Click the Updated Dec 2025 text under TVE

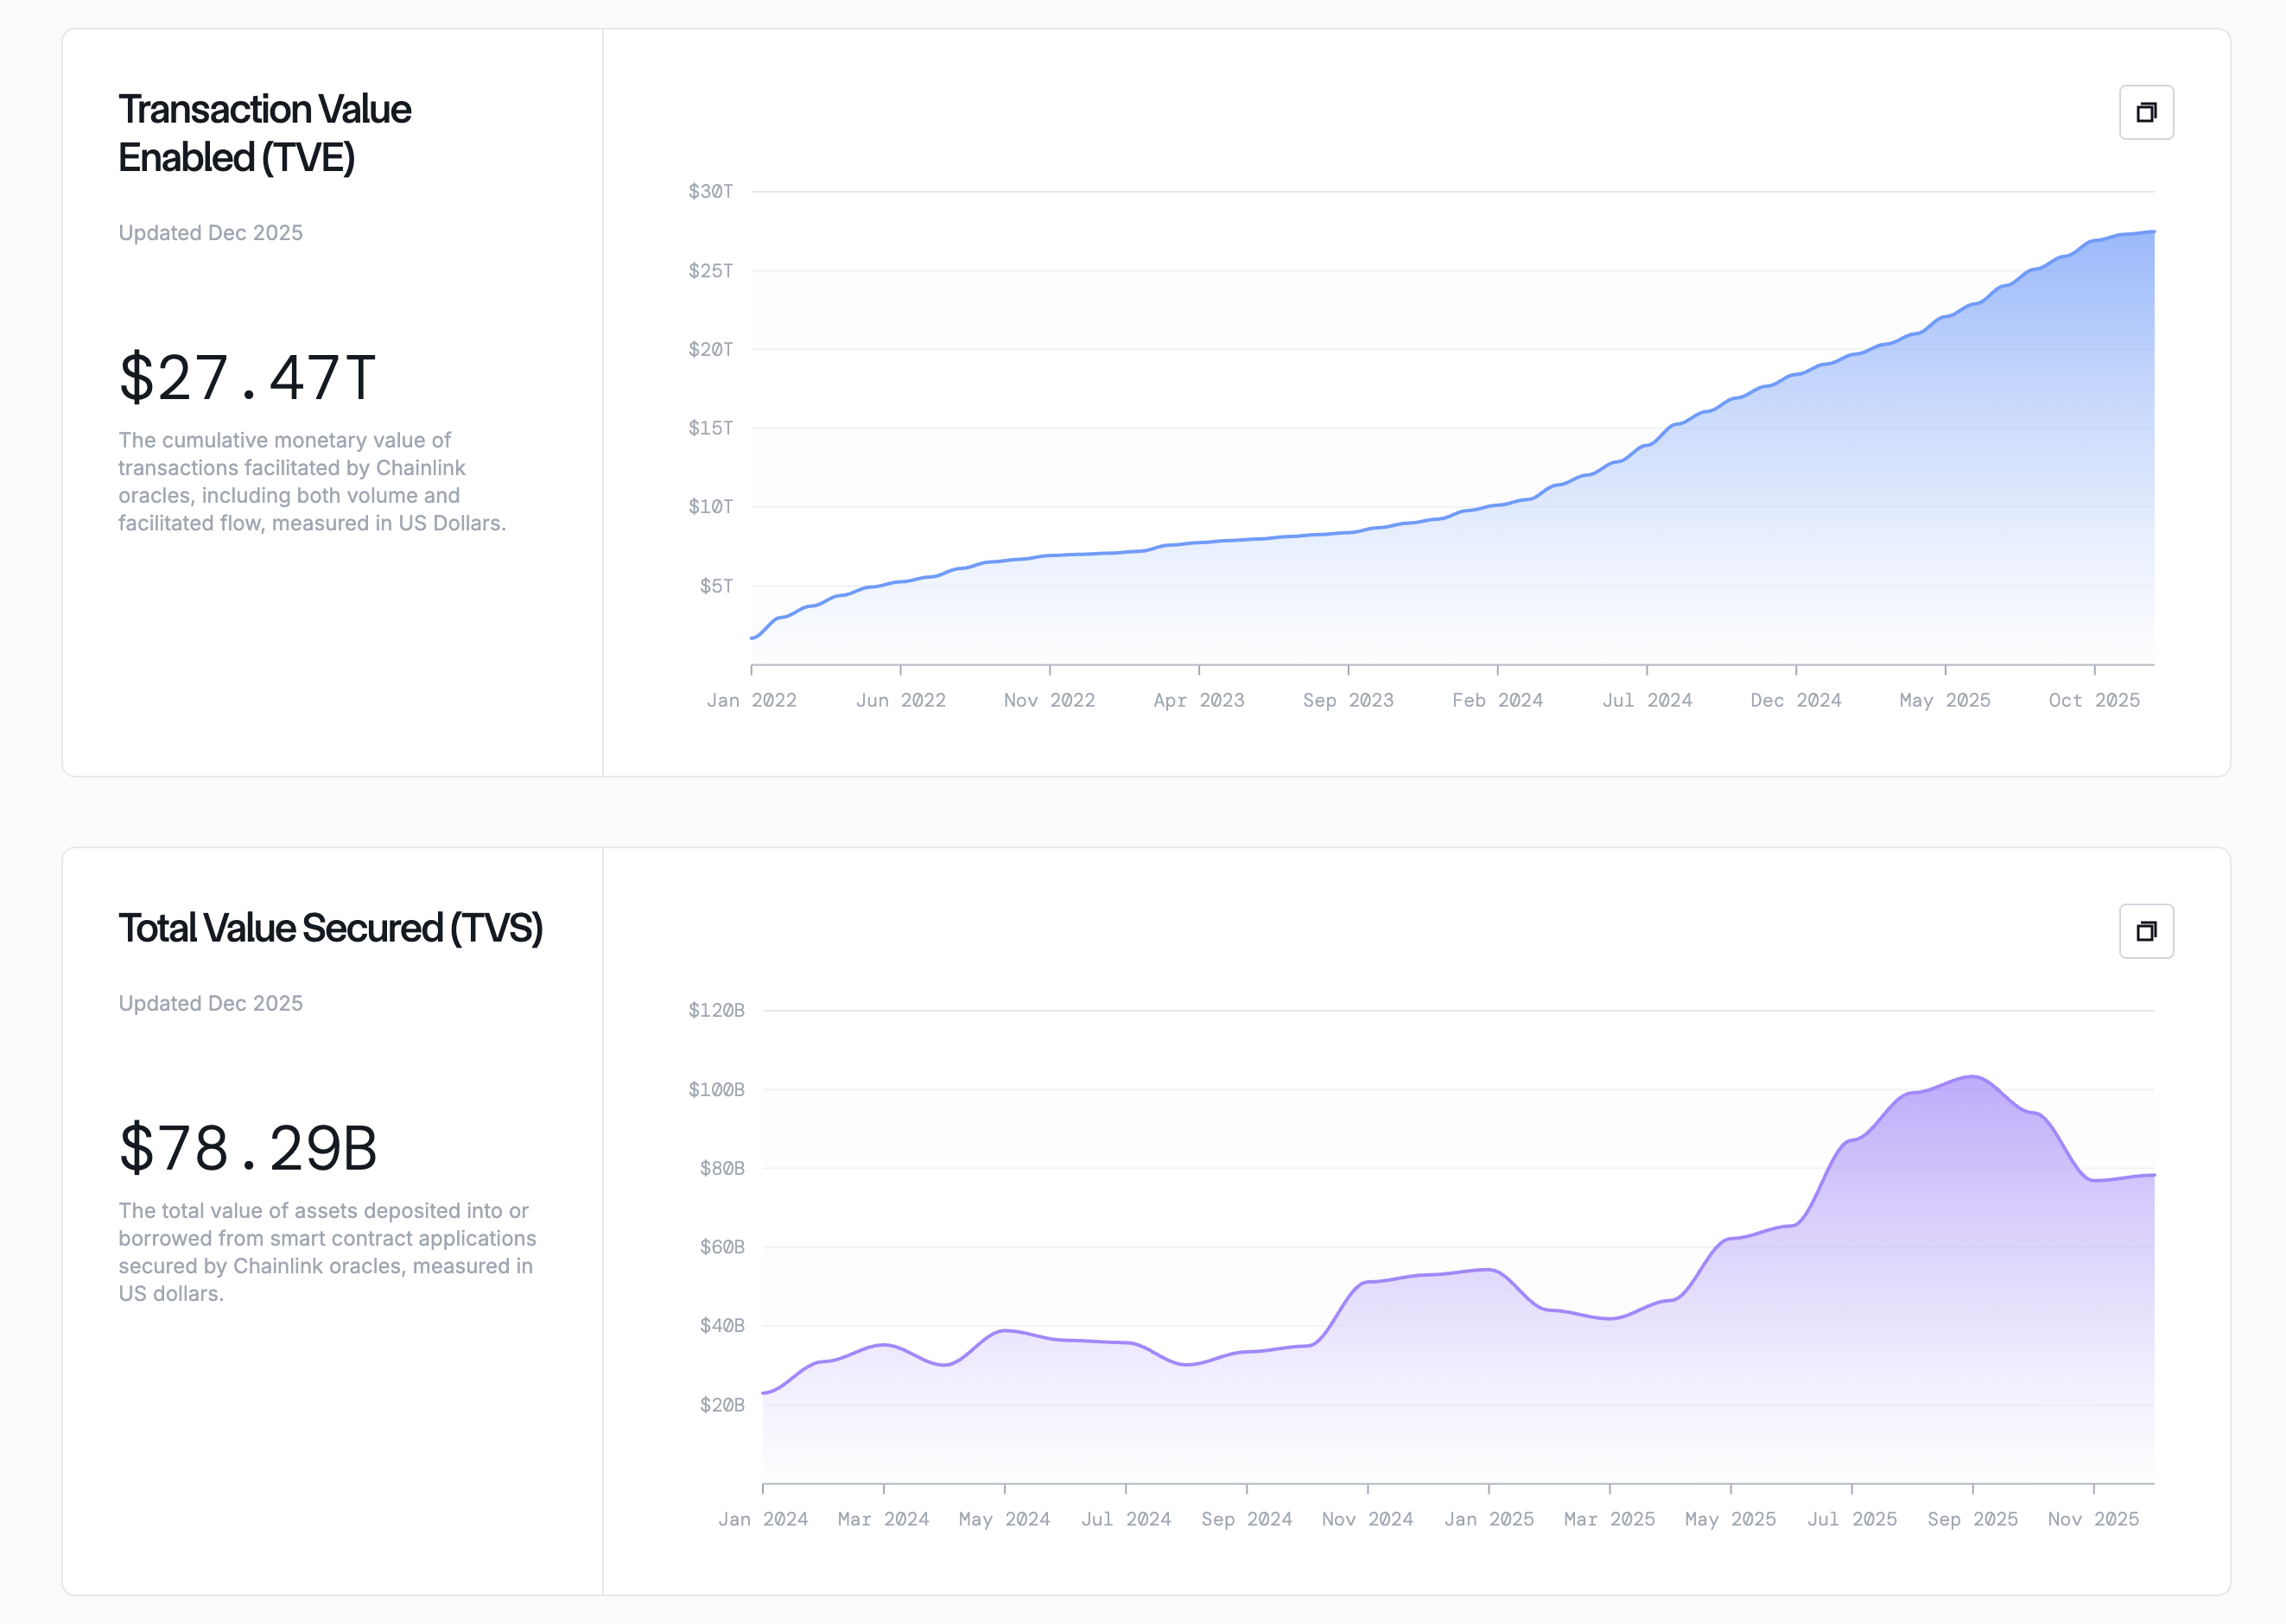211,232
